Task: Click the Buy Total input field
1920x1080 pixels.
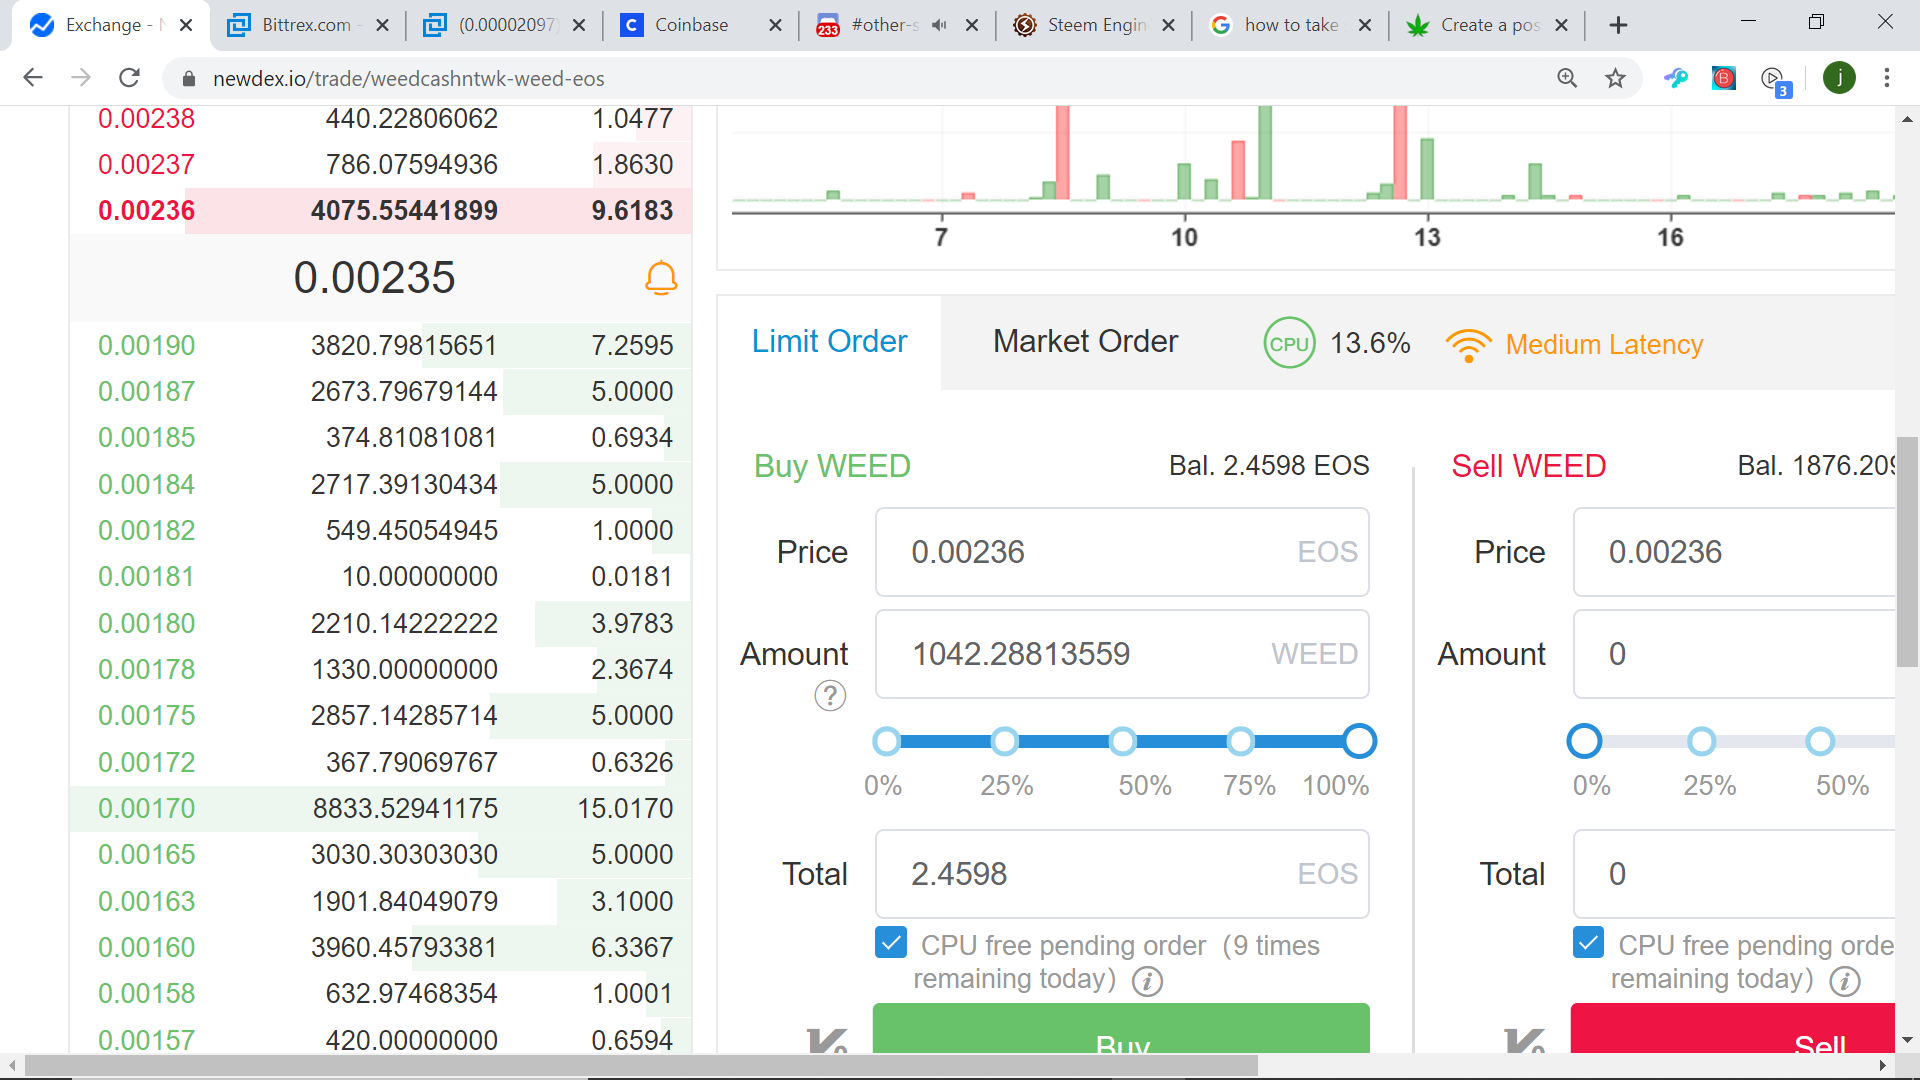Action: [1122, 874]
